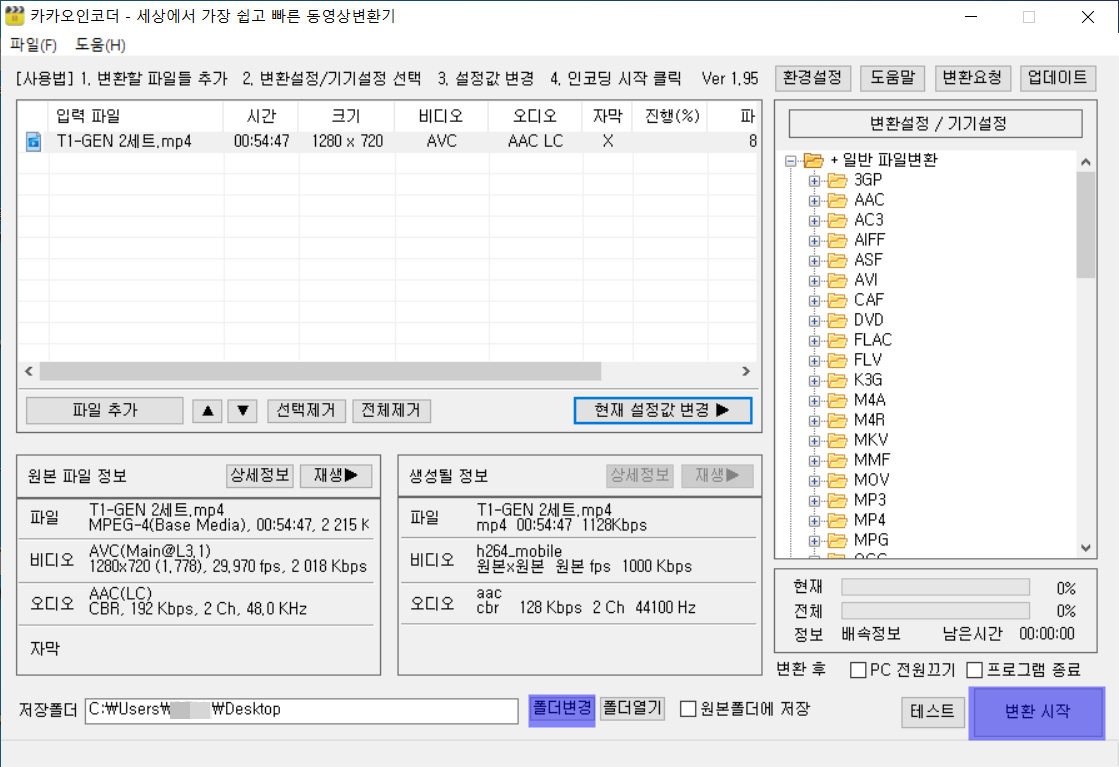Screen dimensions: 1119x767
Task: Click the 테스트 button
Action: click(x=933, y=711)
